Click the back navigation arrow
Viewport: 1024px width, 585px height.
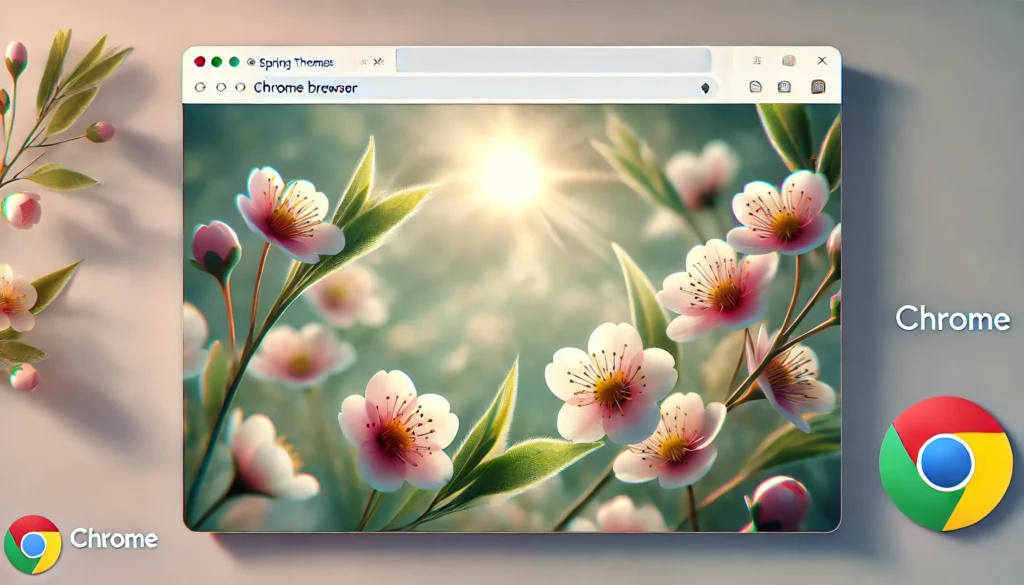(200, 87)
